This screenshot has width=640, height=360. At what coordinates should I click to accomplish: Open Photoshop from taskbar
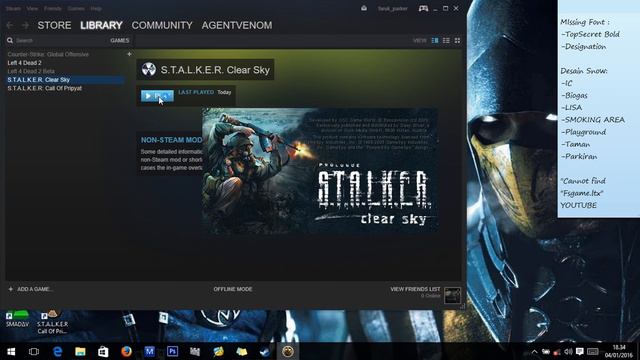tap(173, 351)
